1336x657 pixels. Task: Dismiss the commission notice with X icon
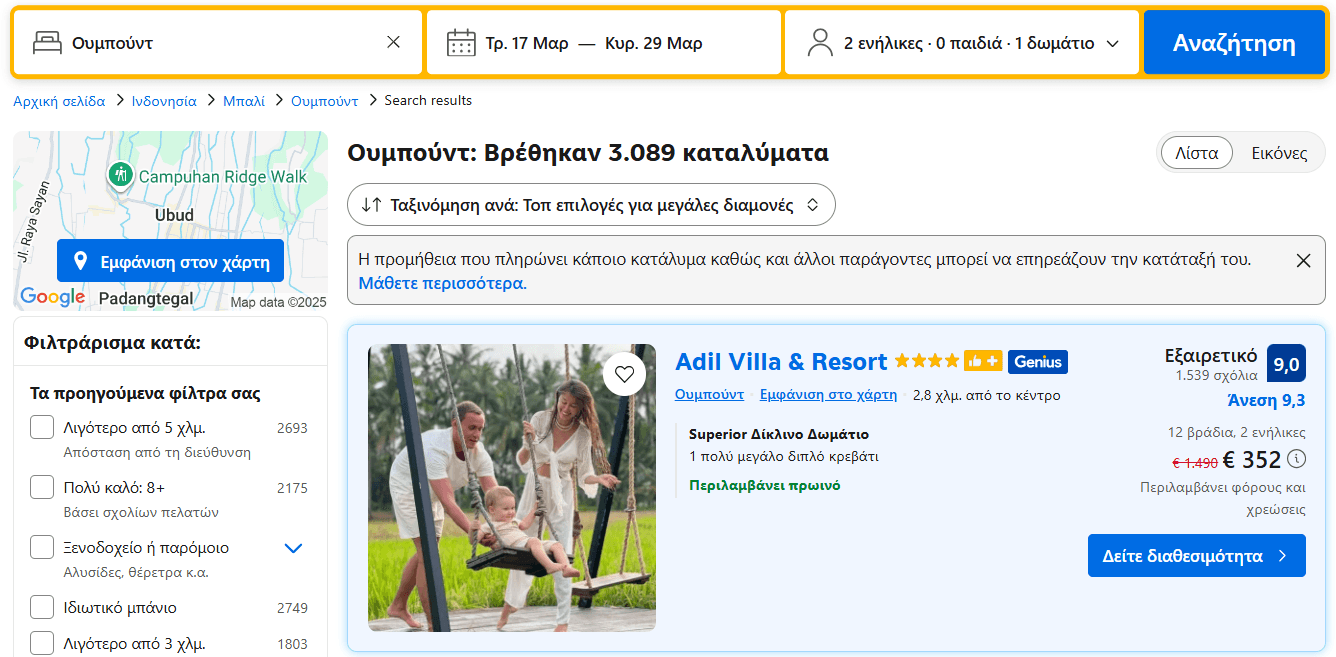point(1303,261)
